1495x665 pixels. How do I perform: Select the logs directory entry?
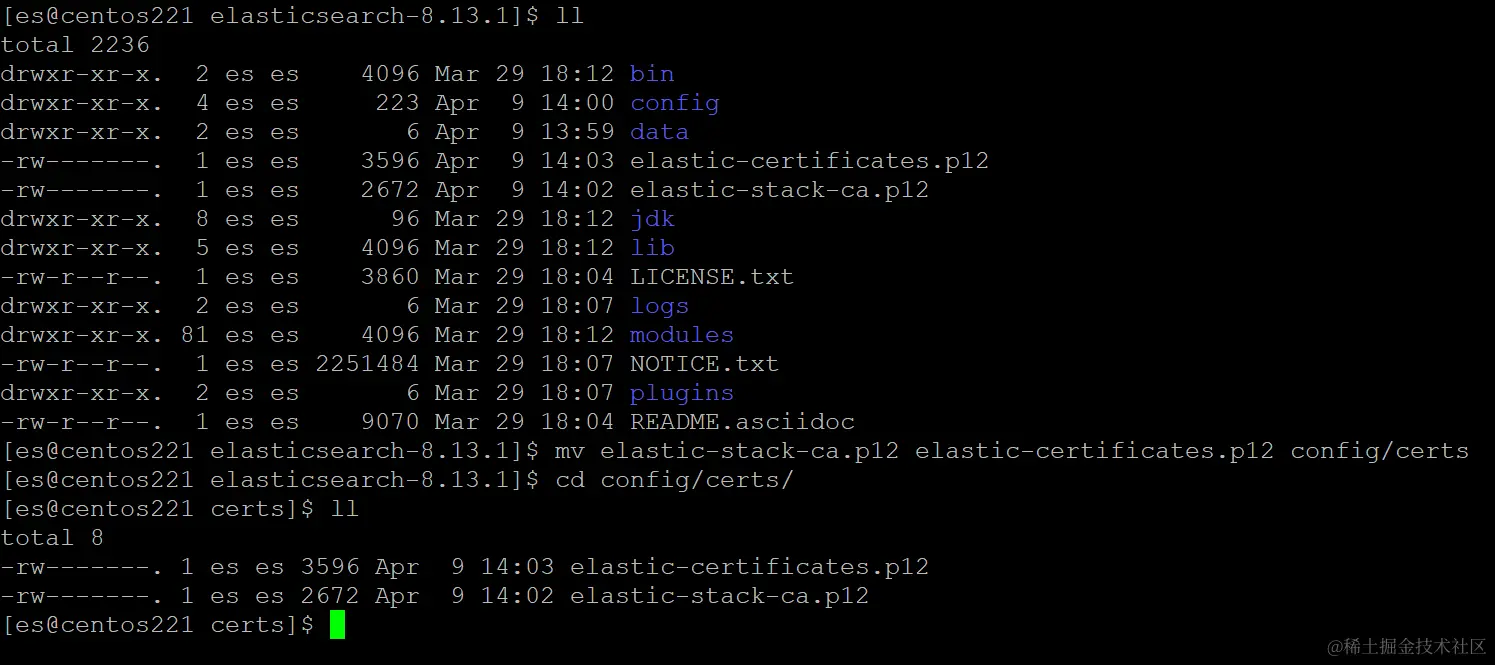pos(659,306)
